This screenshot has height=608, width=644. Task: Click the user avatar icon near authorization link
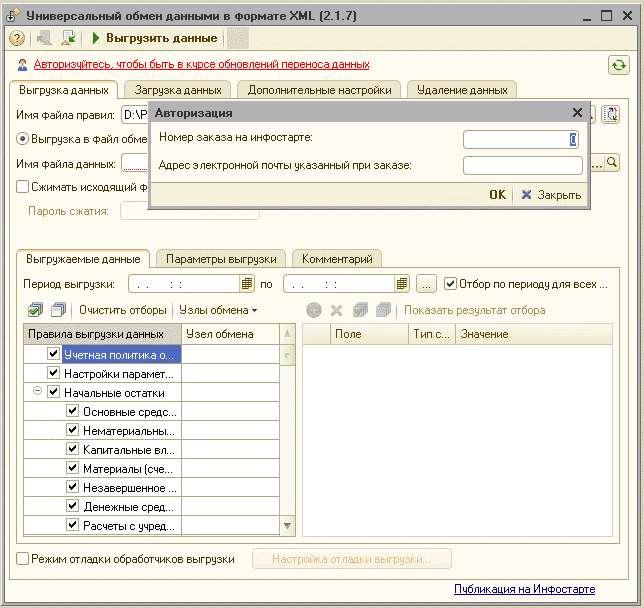pyautogui.click(x=22, y=64)
